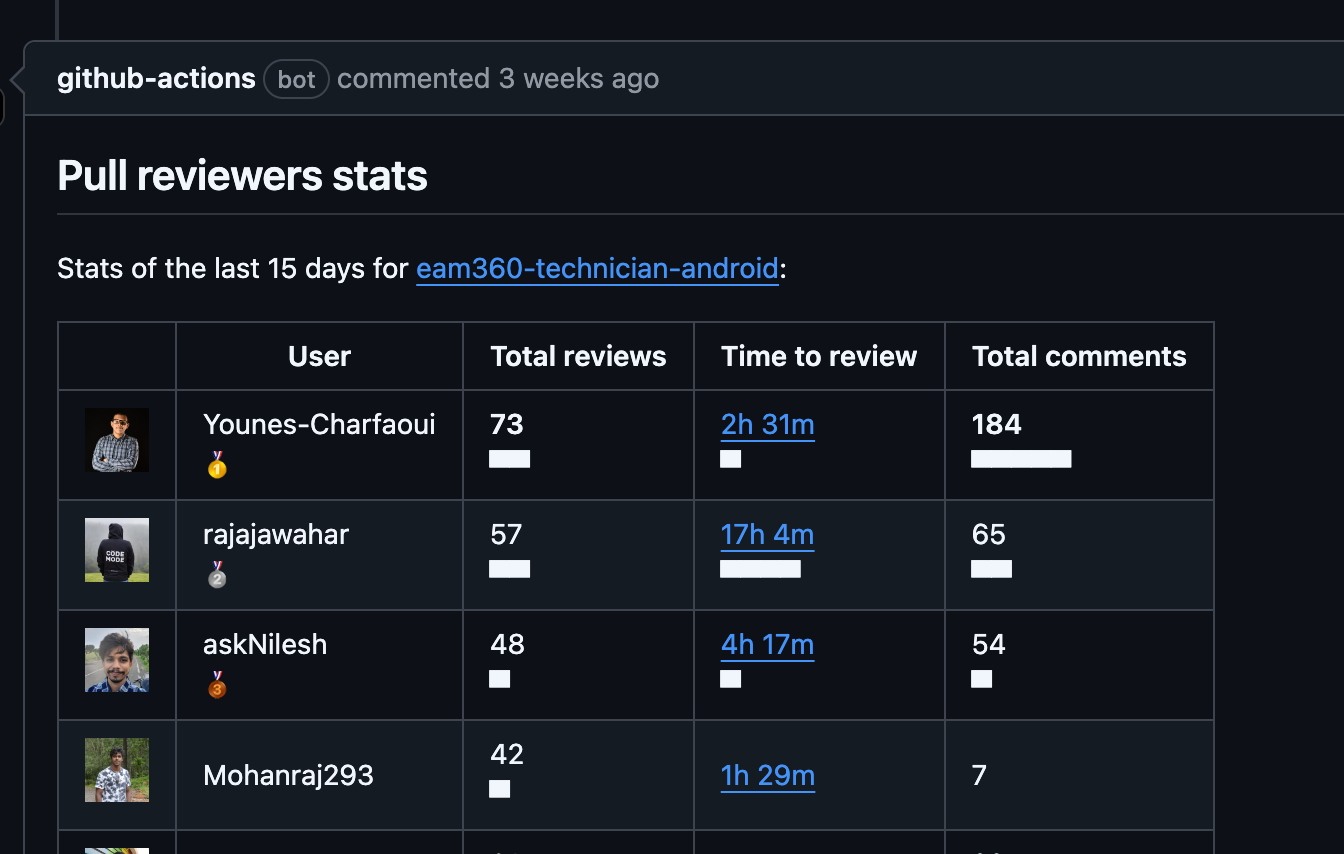Click the Total comments column header
Image resolution: width=1344 pixels, height=854 pixels.
tap(1079, 357)
